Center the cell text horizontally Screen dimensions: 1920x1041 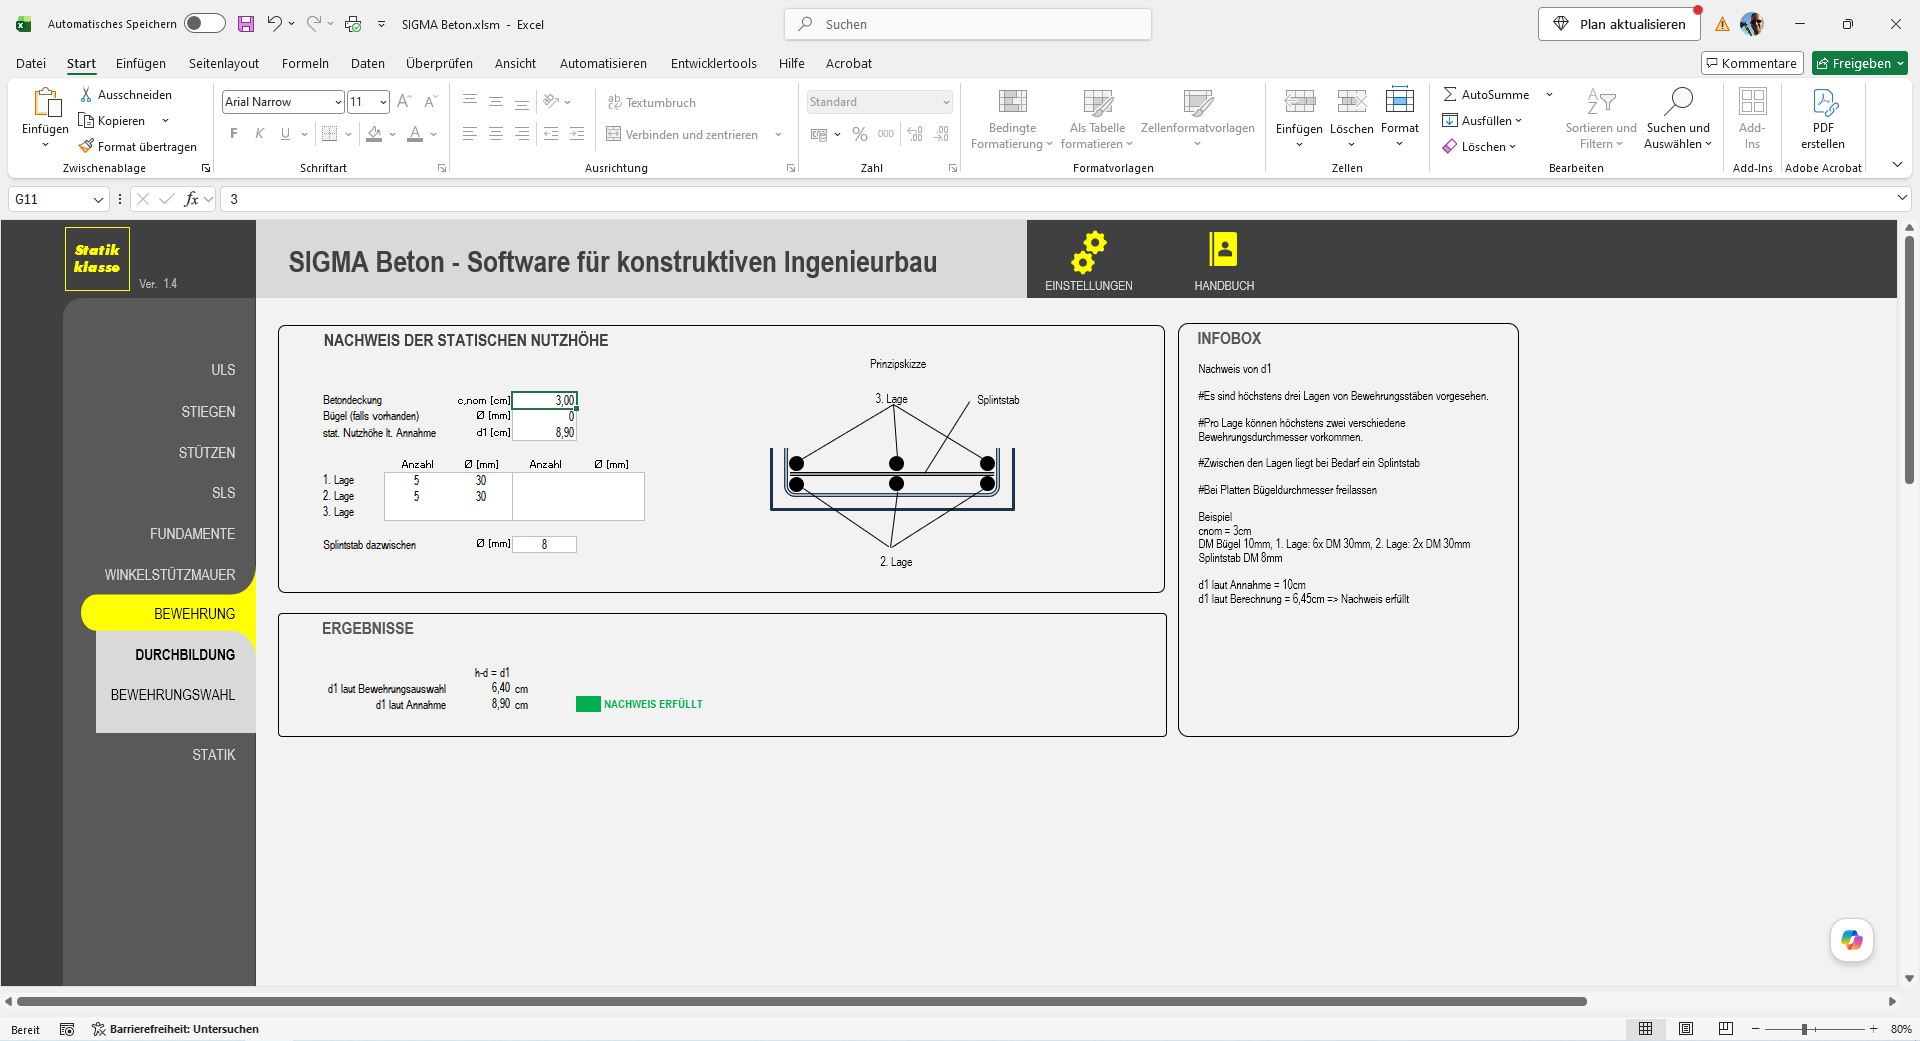(495, 134)
